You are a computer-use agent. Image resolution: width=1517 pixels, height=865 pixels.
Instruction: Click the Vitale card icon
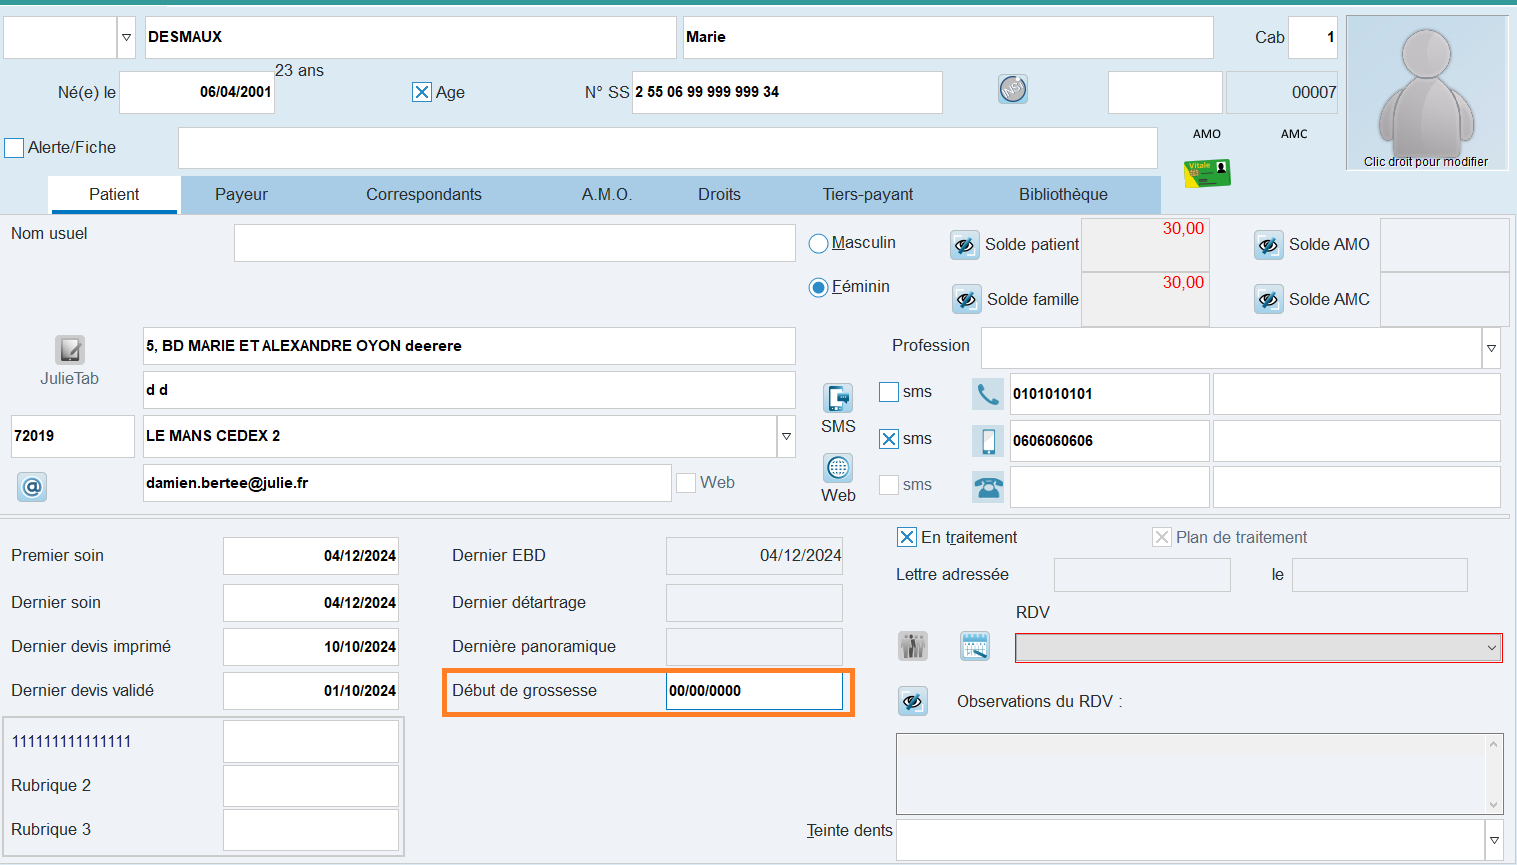(x=1207, y=173)
